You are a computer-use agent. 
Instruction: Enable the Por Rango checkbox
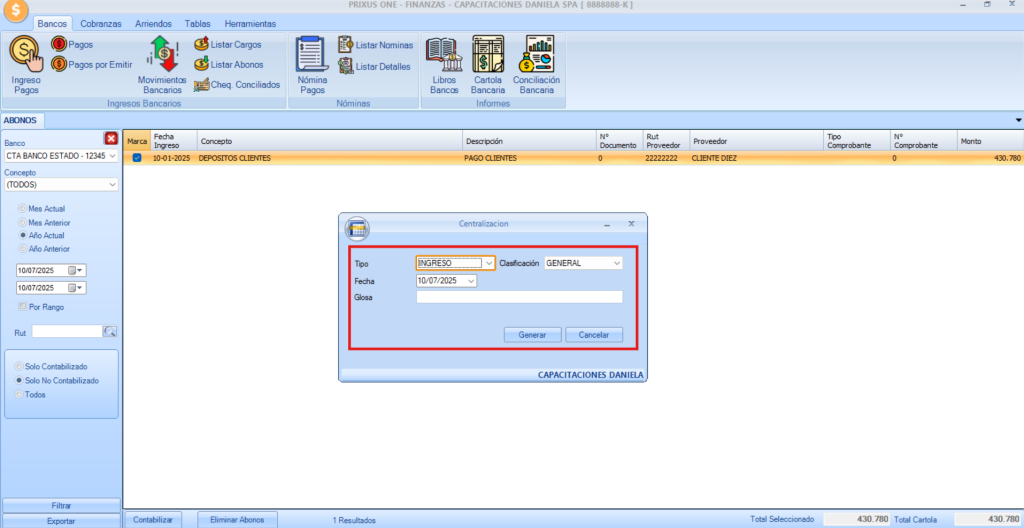[23, 306]
